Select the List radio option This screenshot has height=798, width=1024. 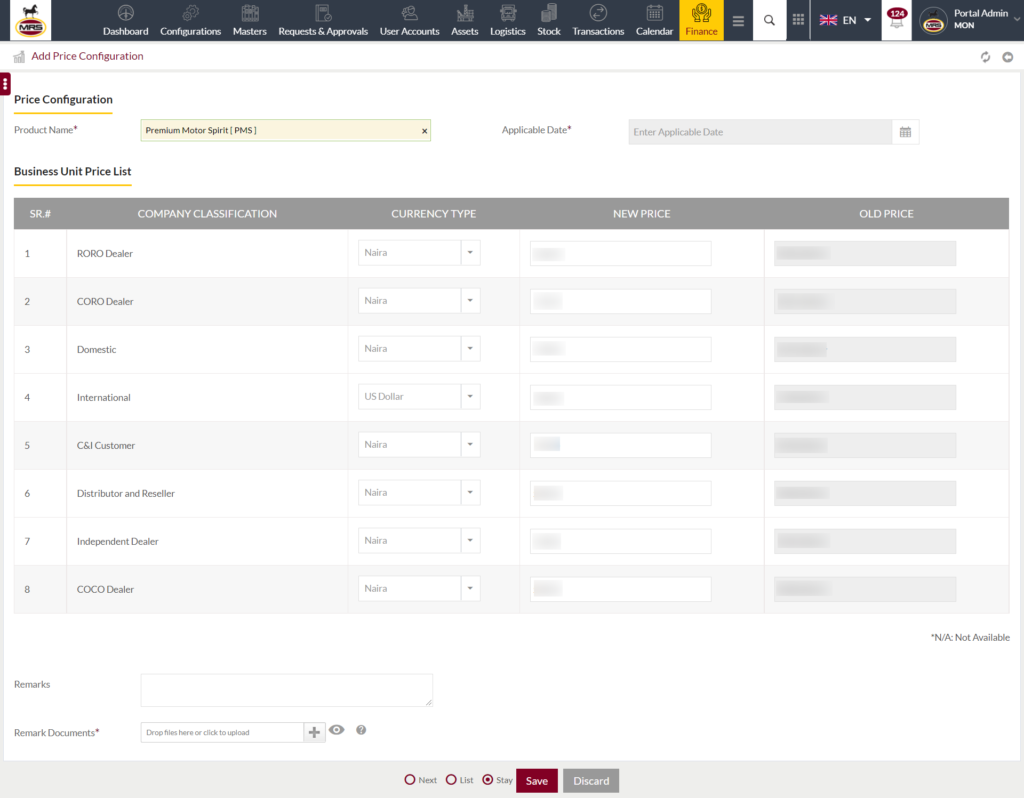(451, 780)
